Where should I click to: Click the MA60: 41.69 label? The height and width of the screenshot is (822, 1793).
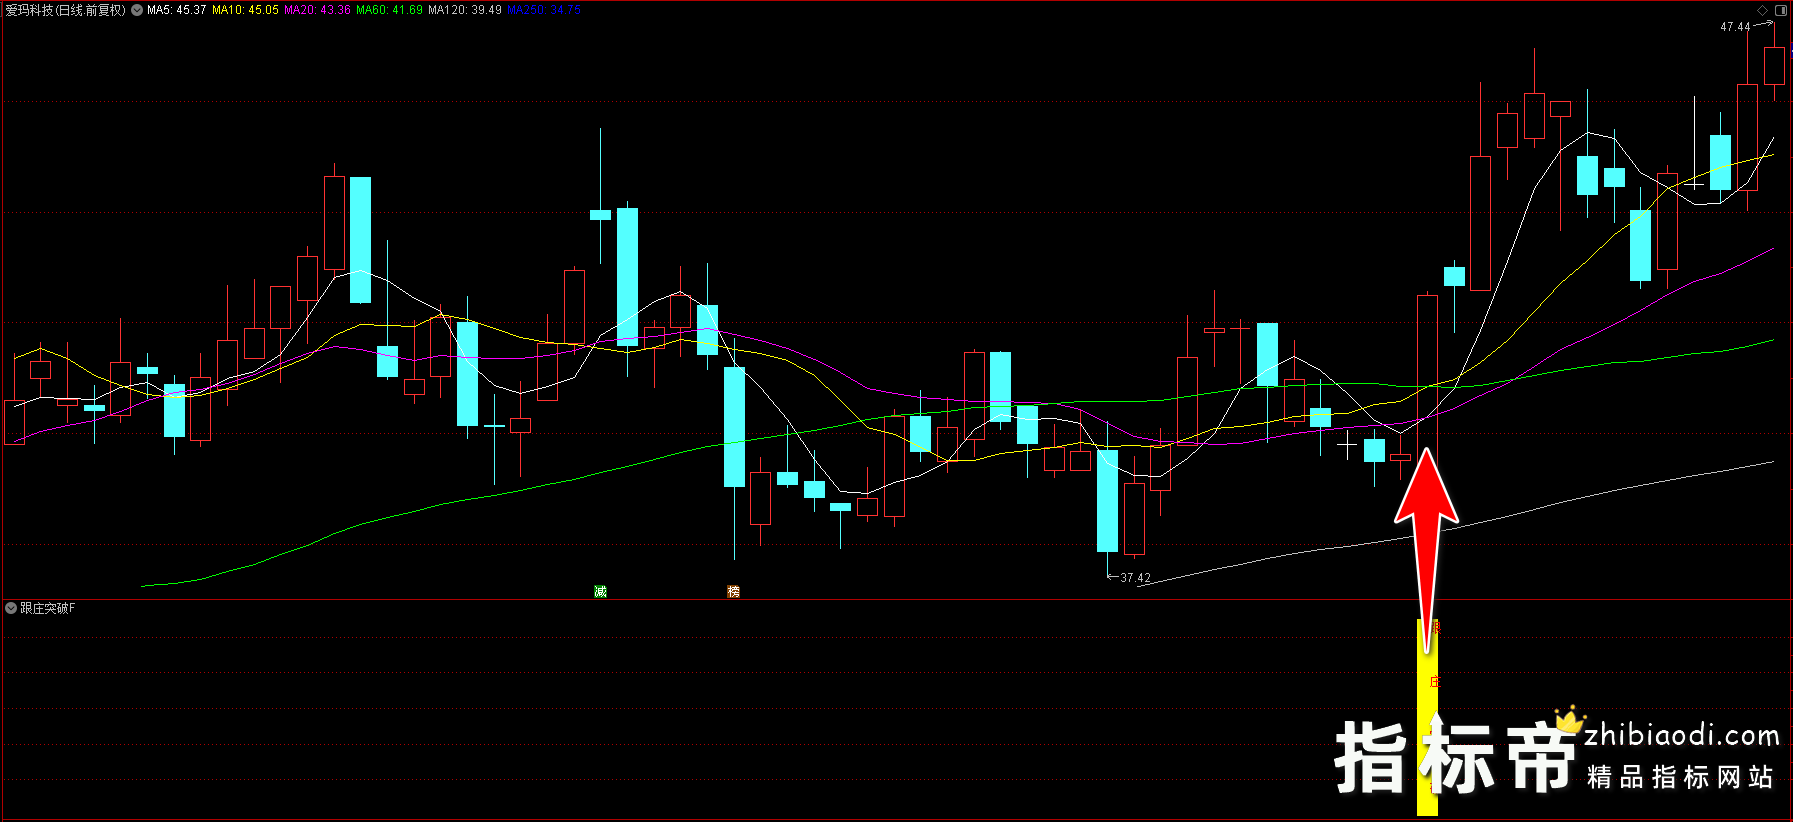[x=389, y=10]
